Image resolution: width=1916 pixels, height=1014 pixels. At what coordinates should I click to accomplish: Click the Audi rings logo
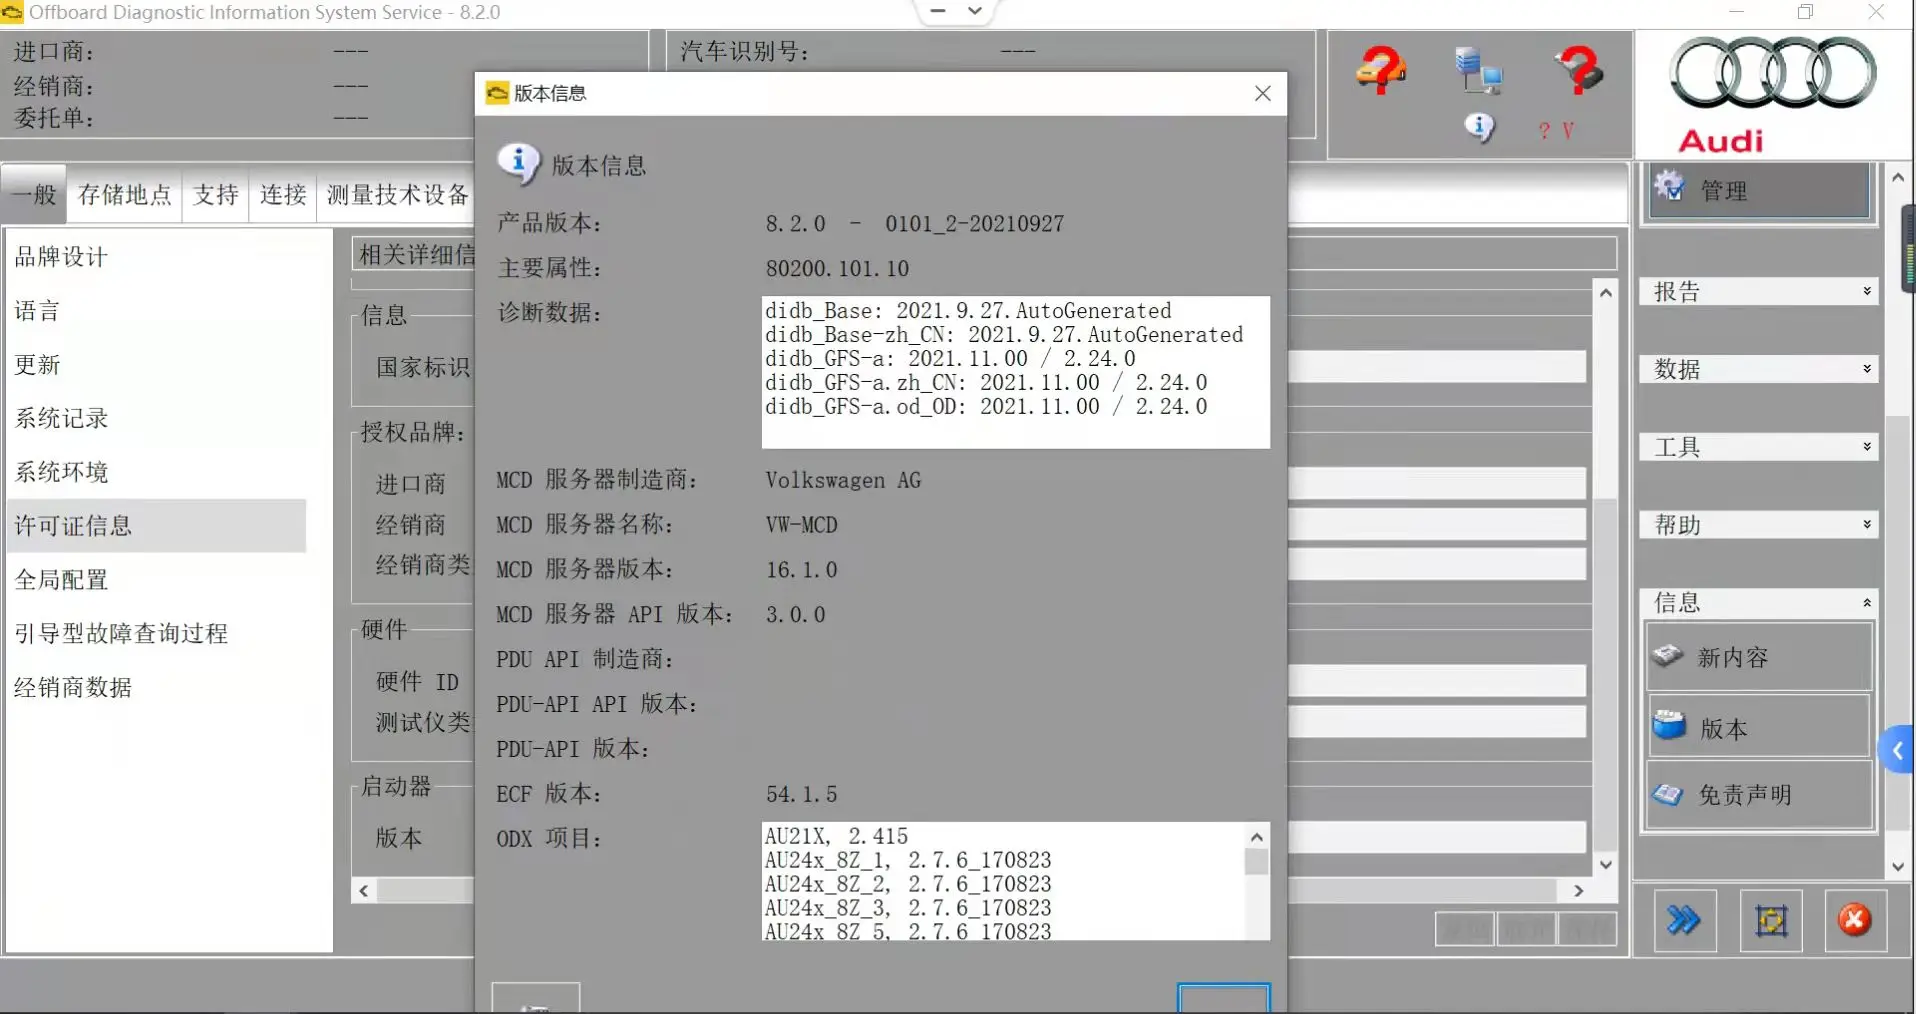(1773, 74)
